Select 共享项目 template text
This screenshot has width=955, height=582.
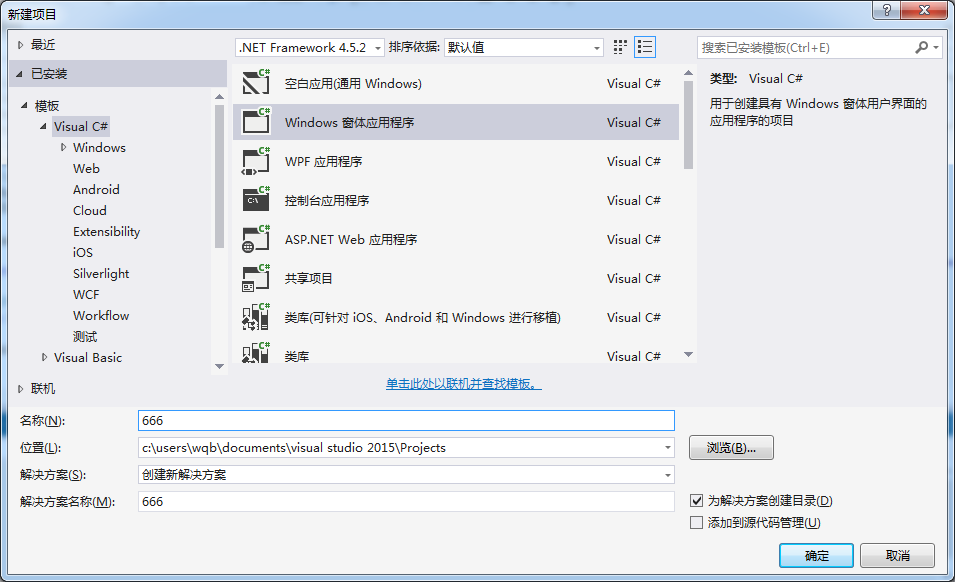(309, 278)
